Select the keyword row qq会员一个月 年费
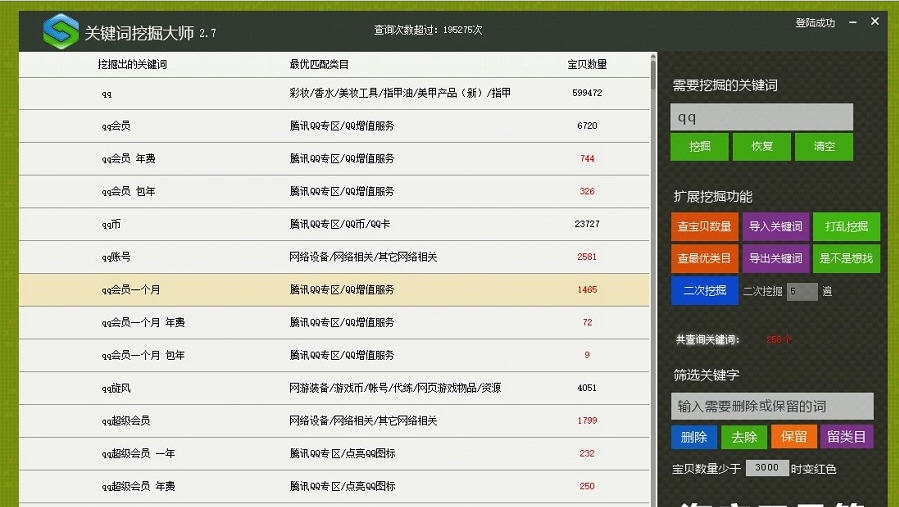Screen dimensions: 899x507 point(334,322)
